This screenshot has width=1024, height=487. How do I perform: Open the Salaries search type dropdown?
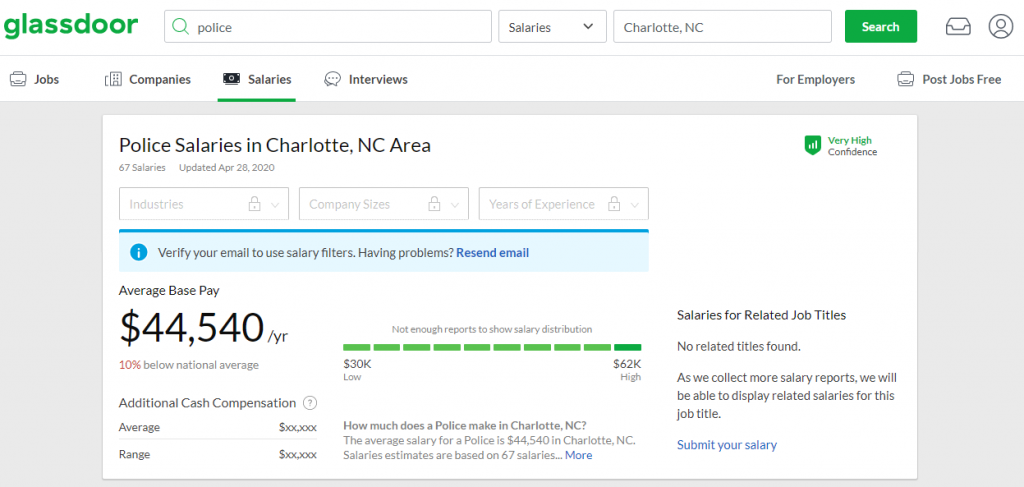[x=552, y=27]
